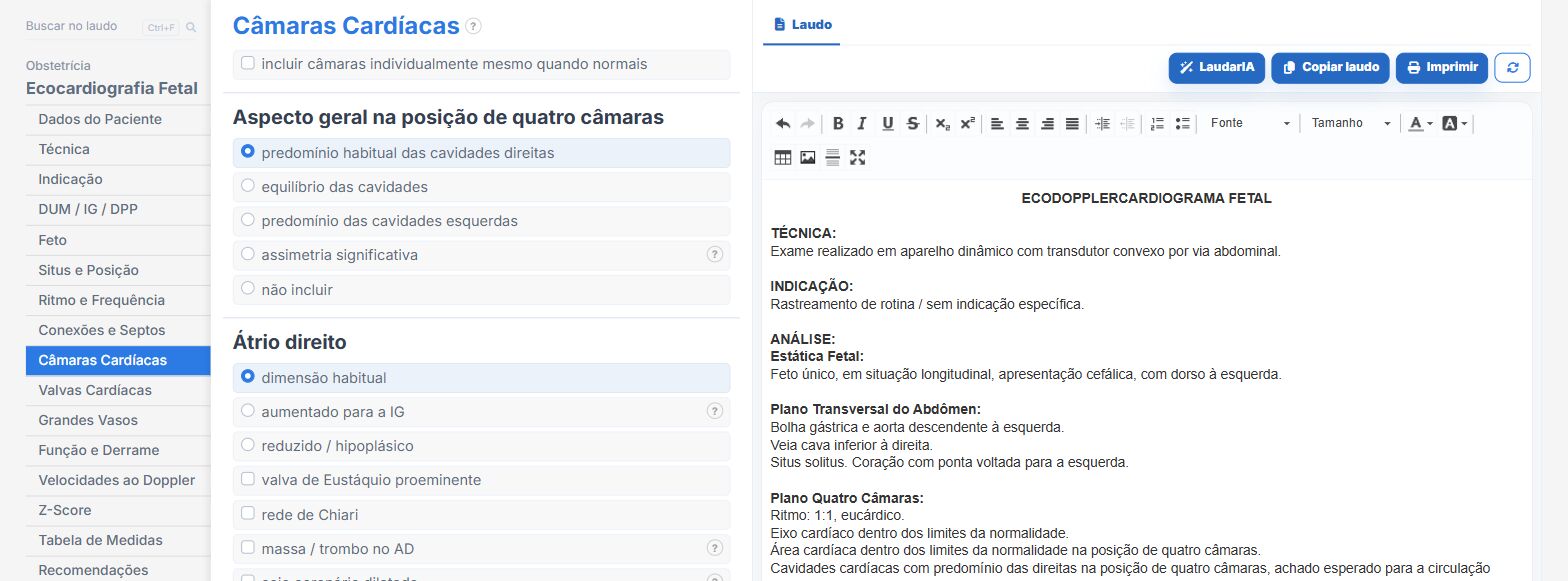Open DUM / IG / DPP section
This screenshot has width=1568, height=581.
pyautogui.click(x=118, y=210)
